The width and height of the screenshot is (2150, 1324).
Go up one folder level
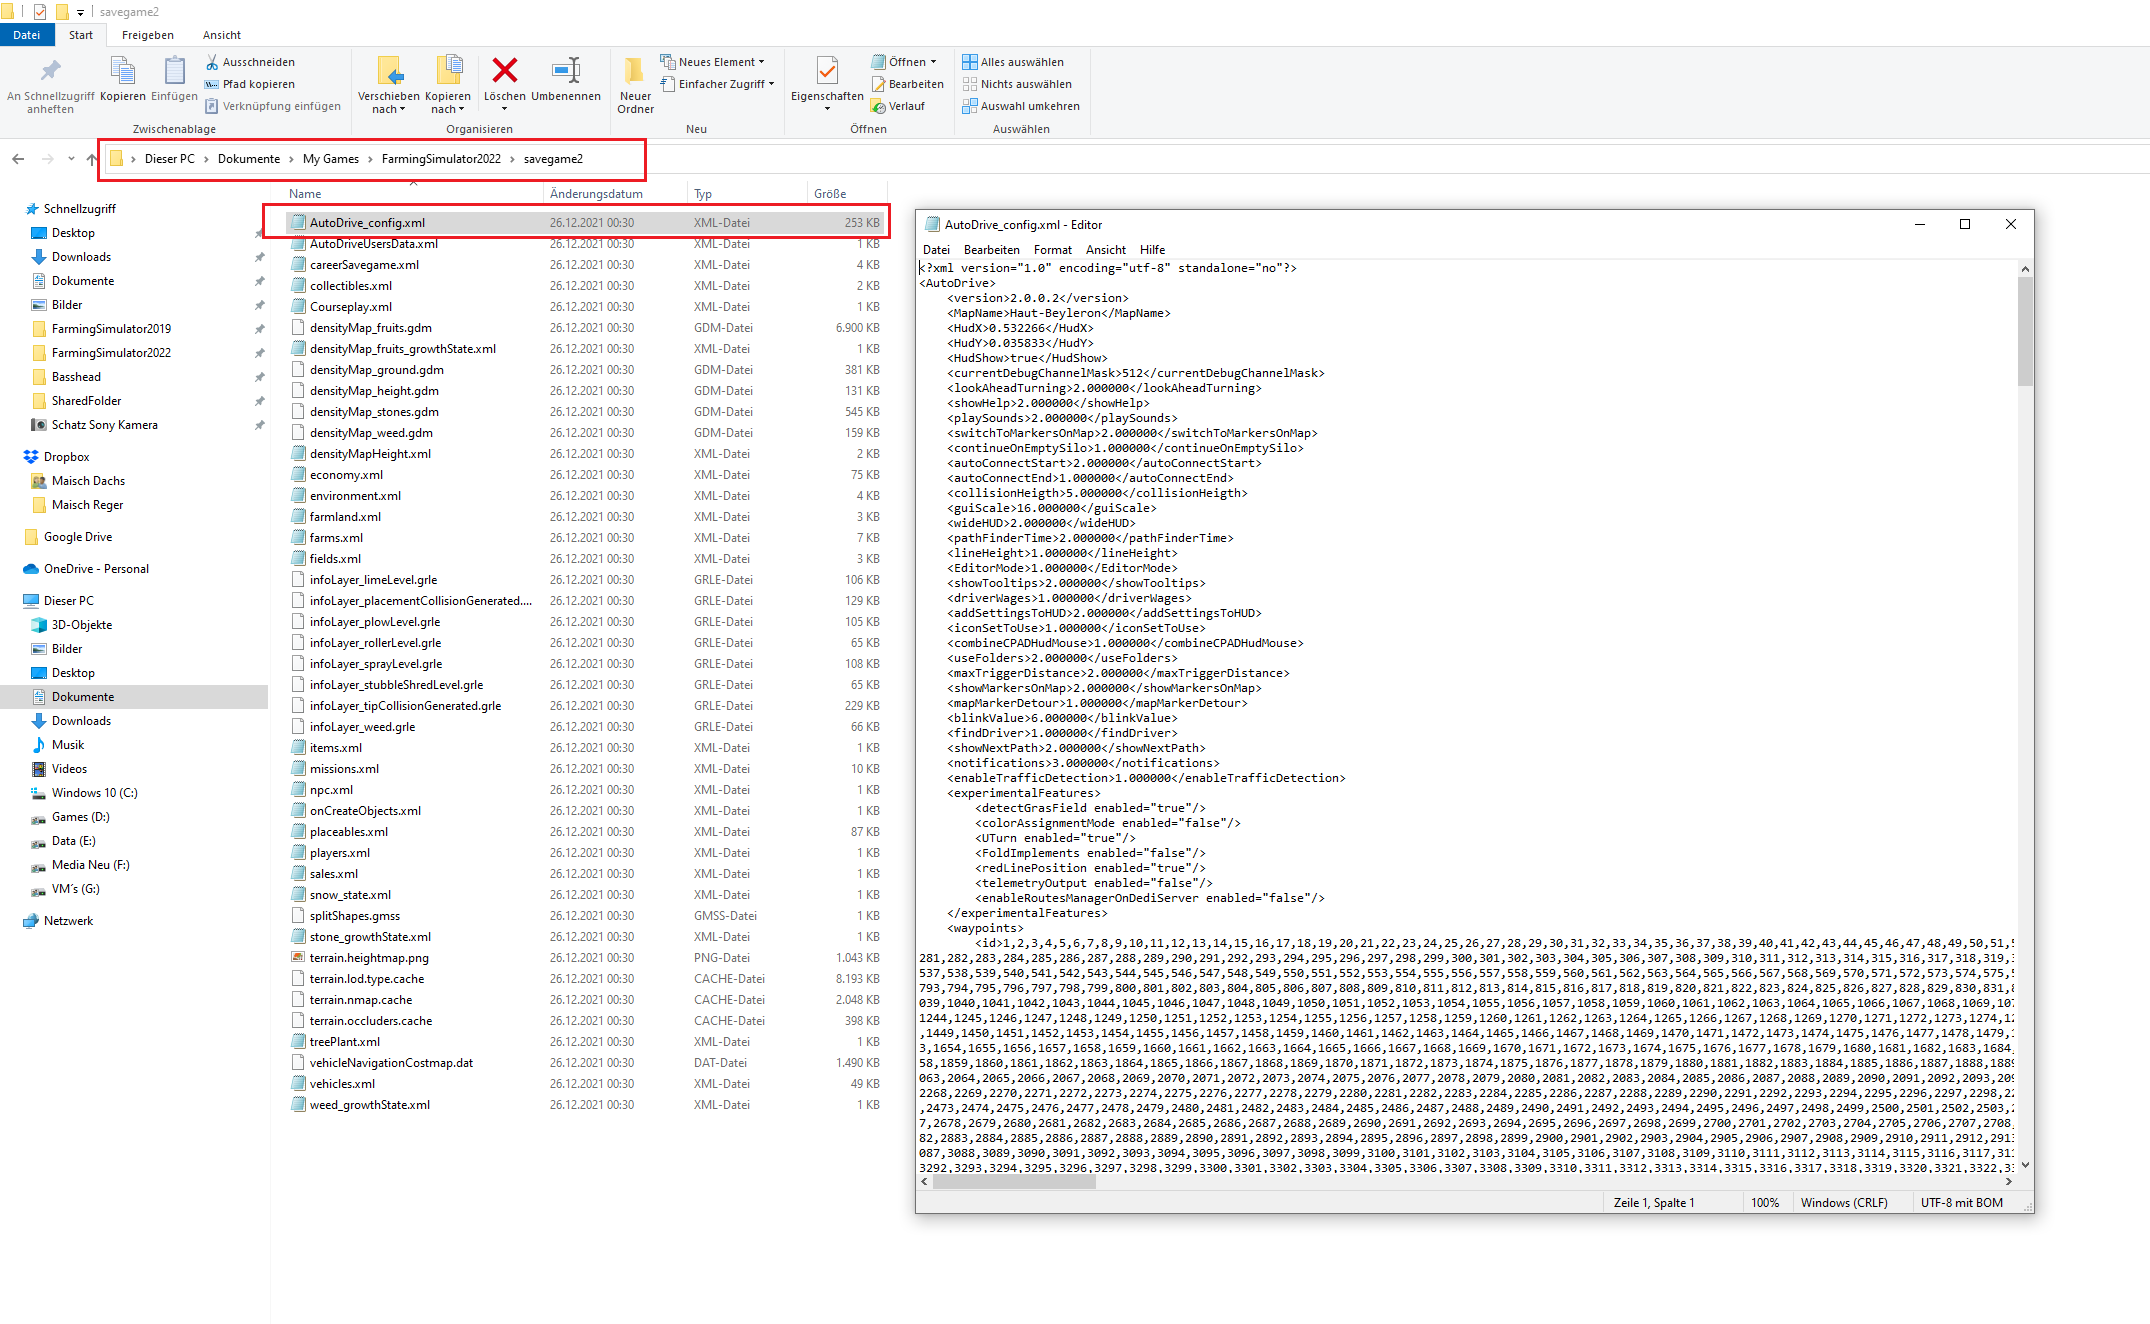coord(92,159)
